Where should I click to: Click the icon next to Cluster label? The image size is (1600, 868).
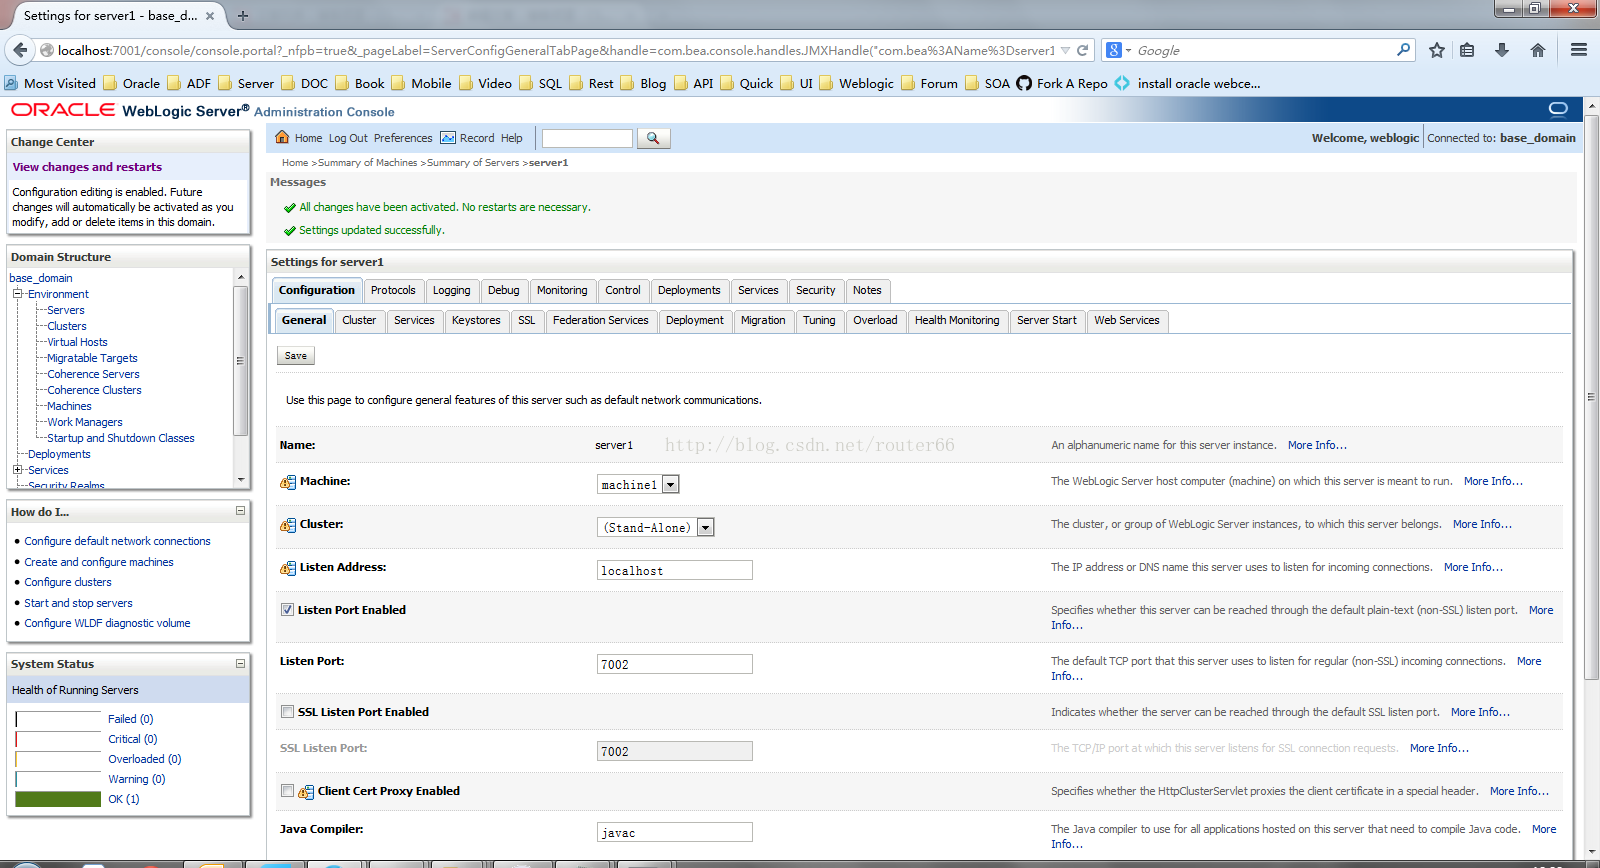(288, 525)
